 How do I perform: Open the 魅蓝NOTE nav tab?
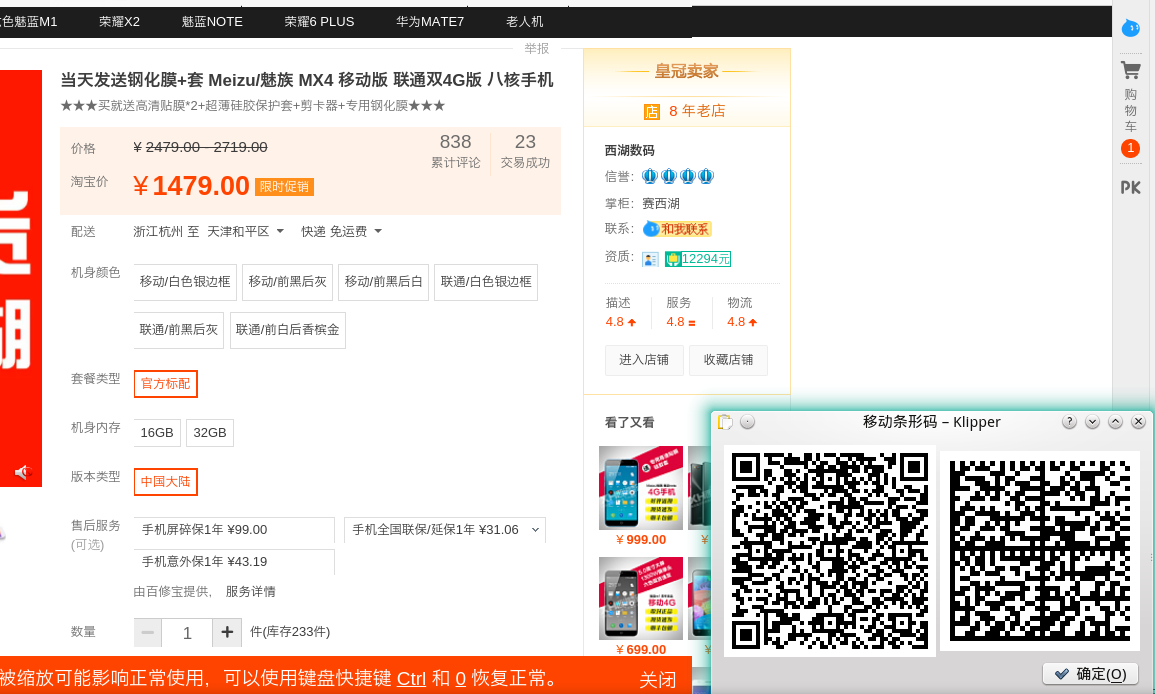pos(212,22)
